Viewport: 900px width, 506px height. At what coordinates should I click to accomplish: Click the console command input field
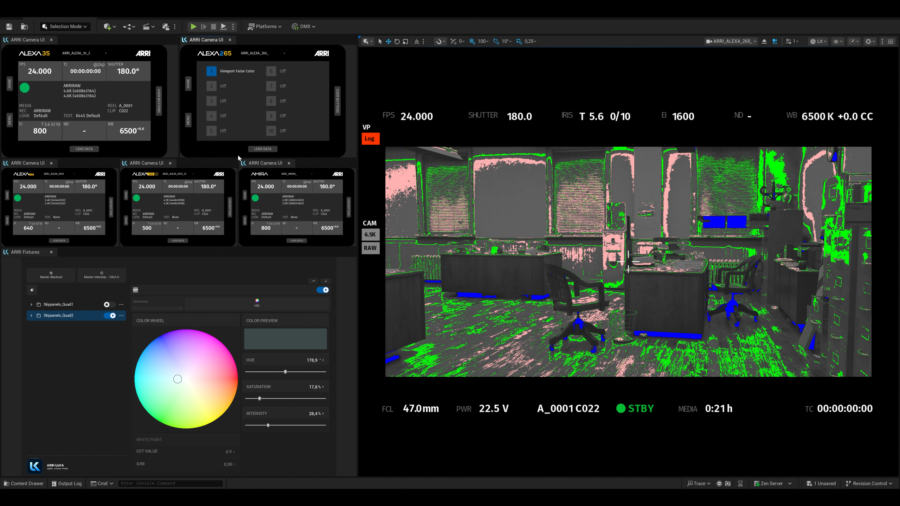[x=170, y=484]
